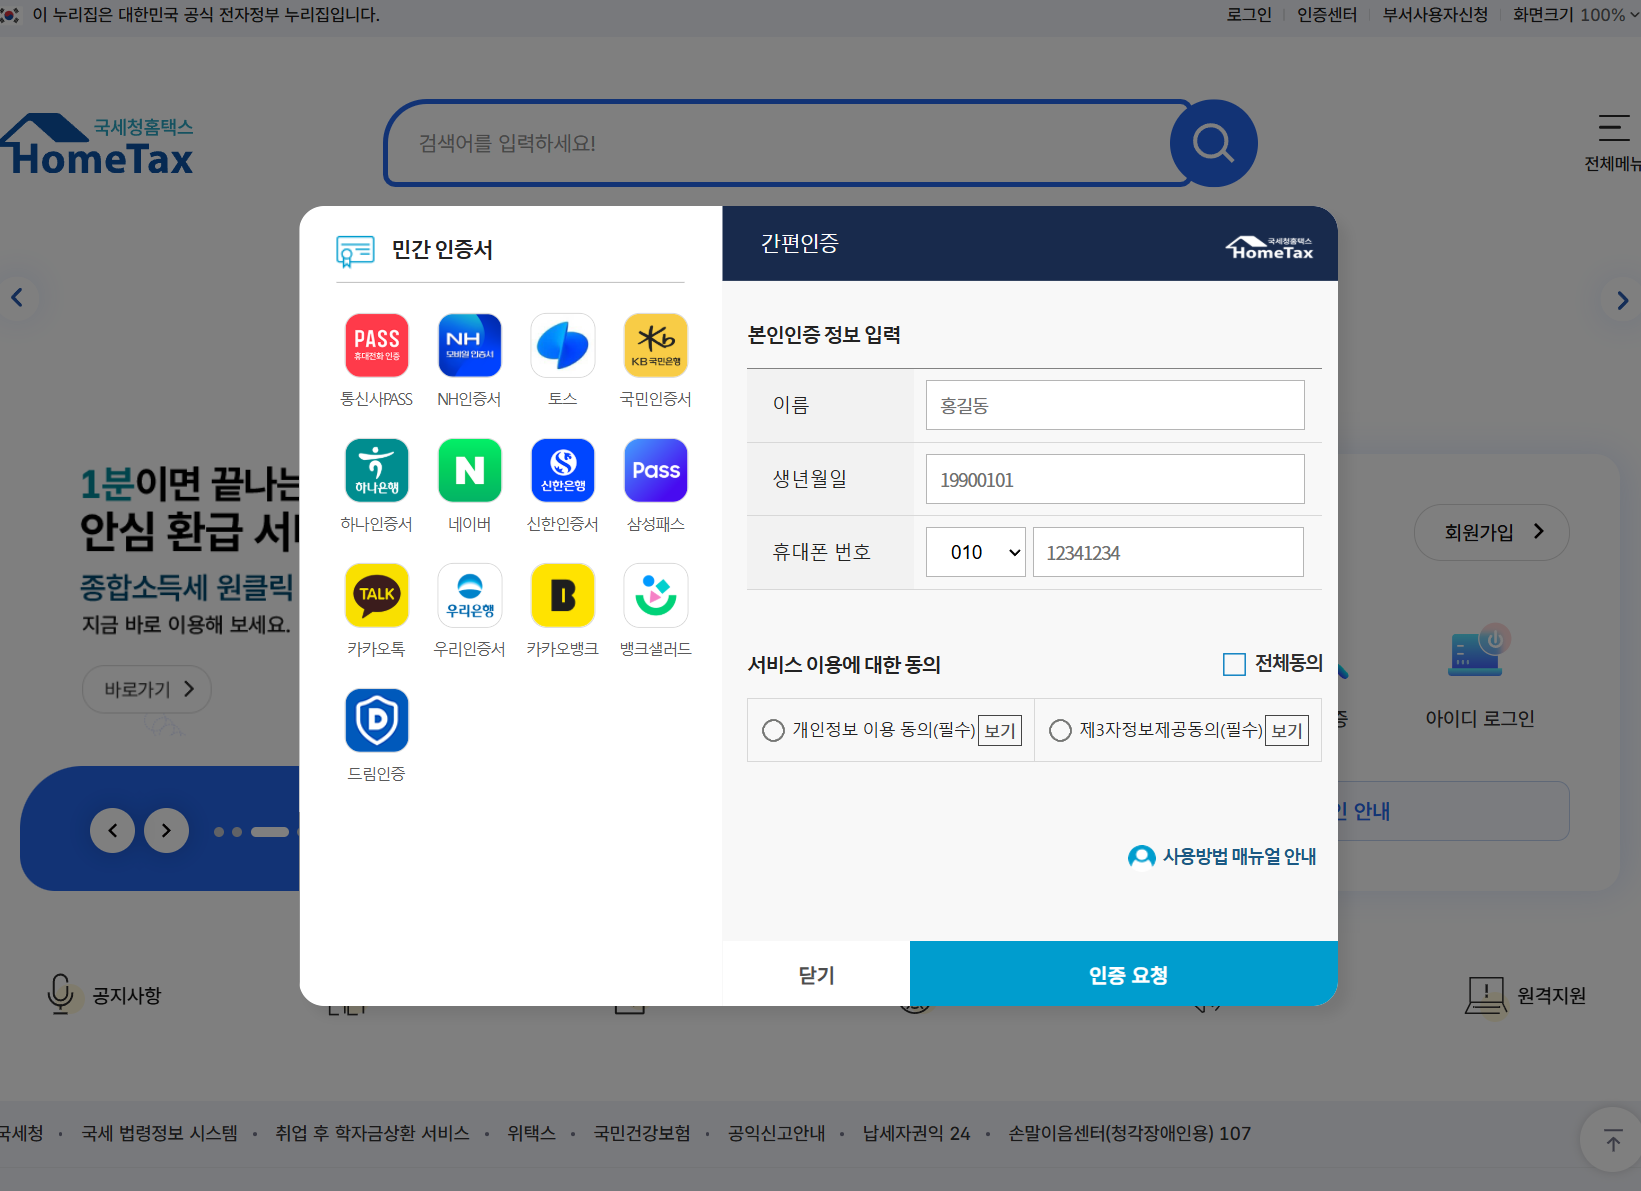The image size is (1641, 1191).
Task: Open 위택스 footer link
Action: tap(531, 1133)
